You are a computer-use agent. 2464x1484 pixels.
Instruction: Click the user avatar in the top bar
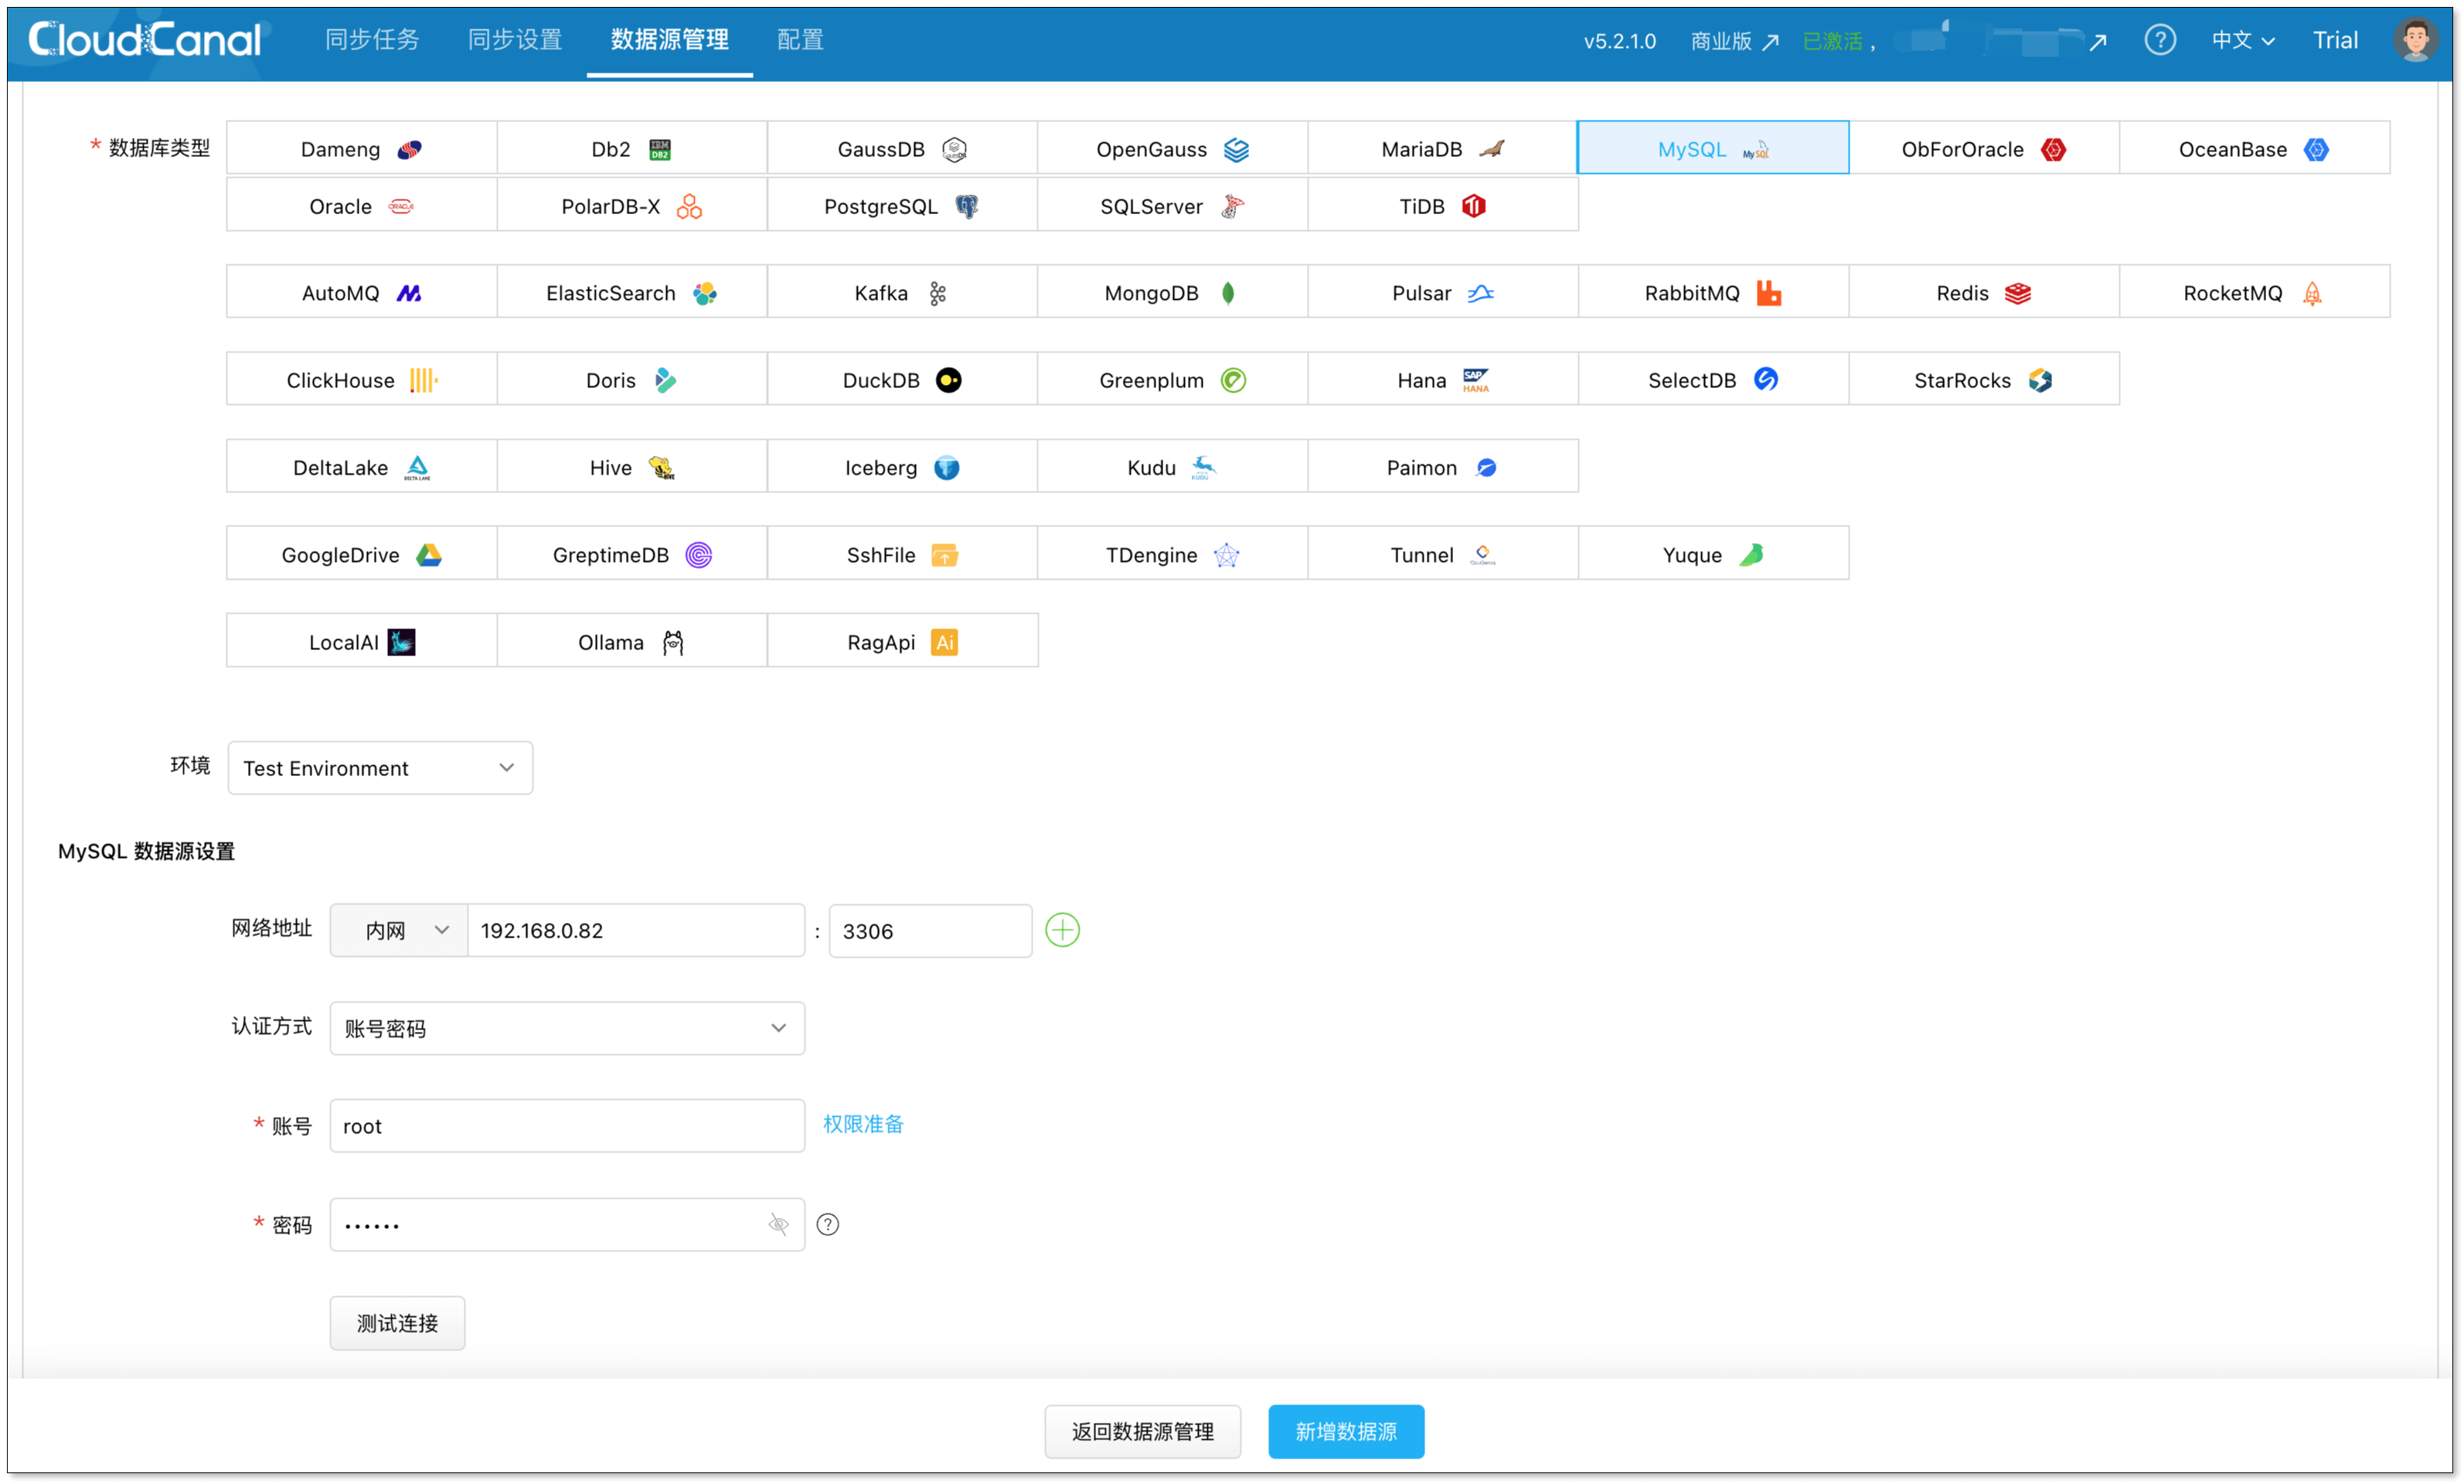pyautogui.click(x=2416, y=40)
